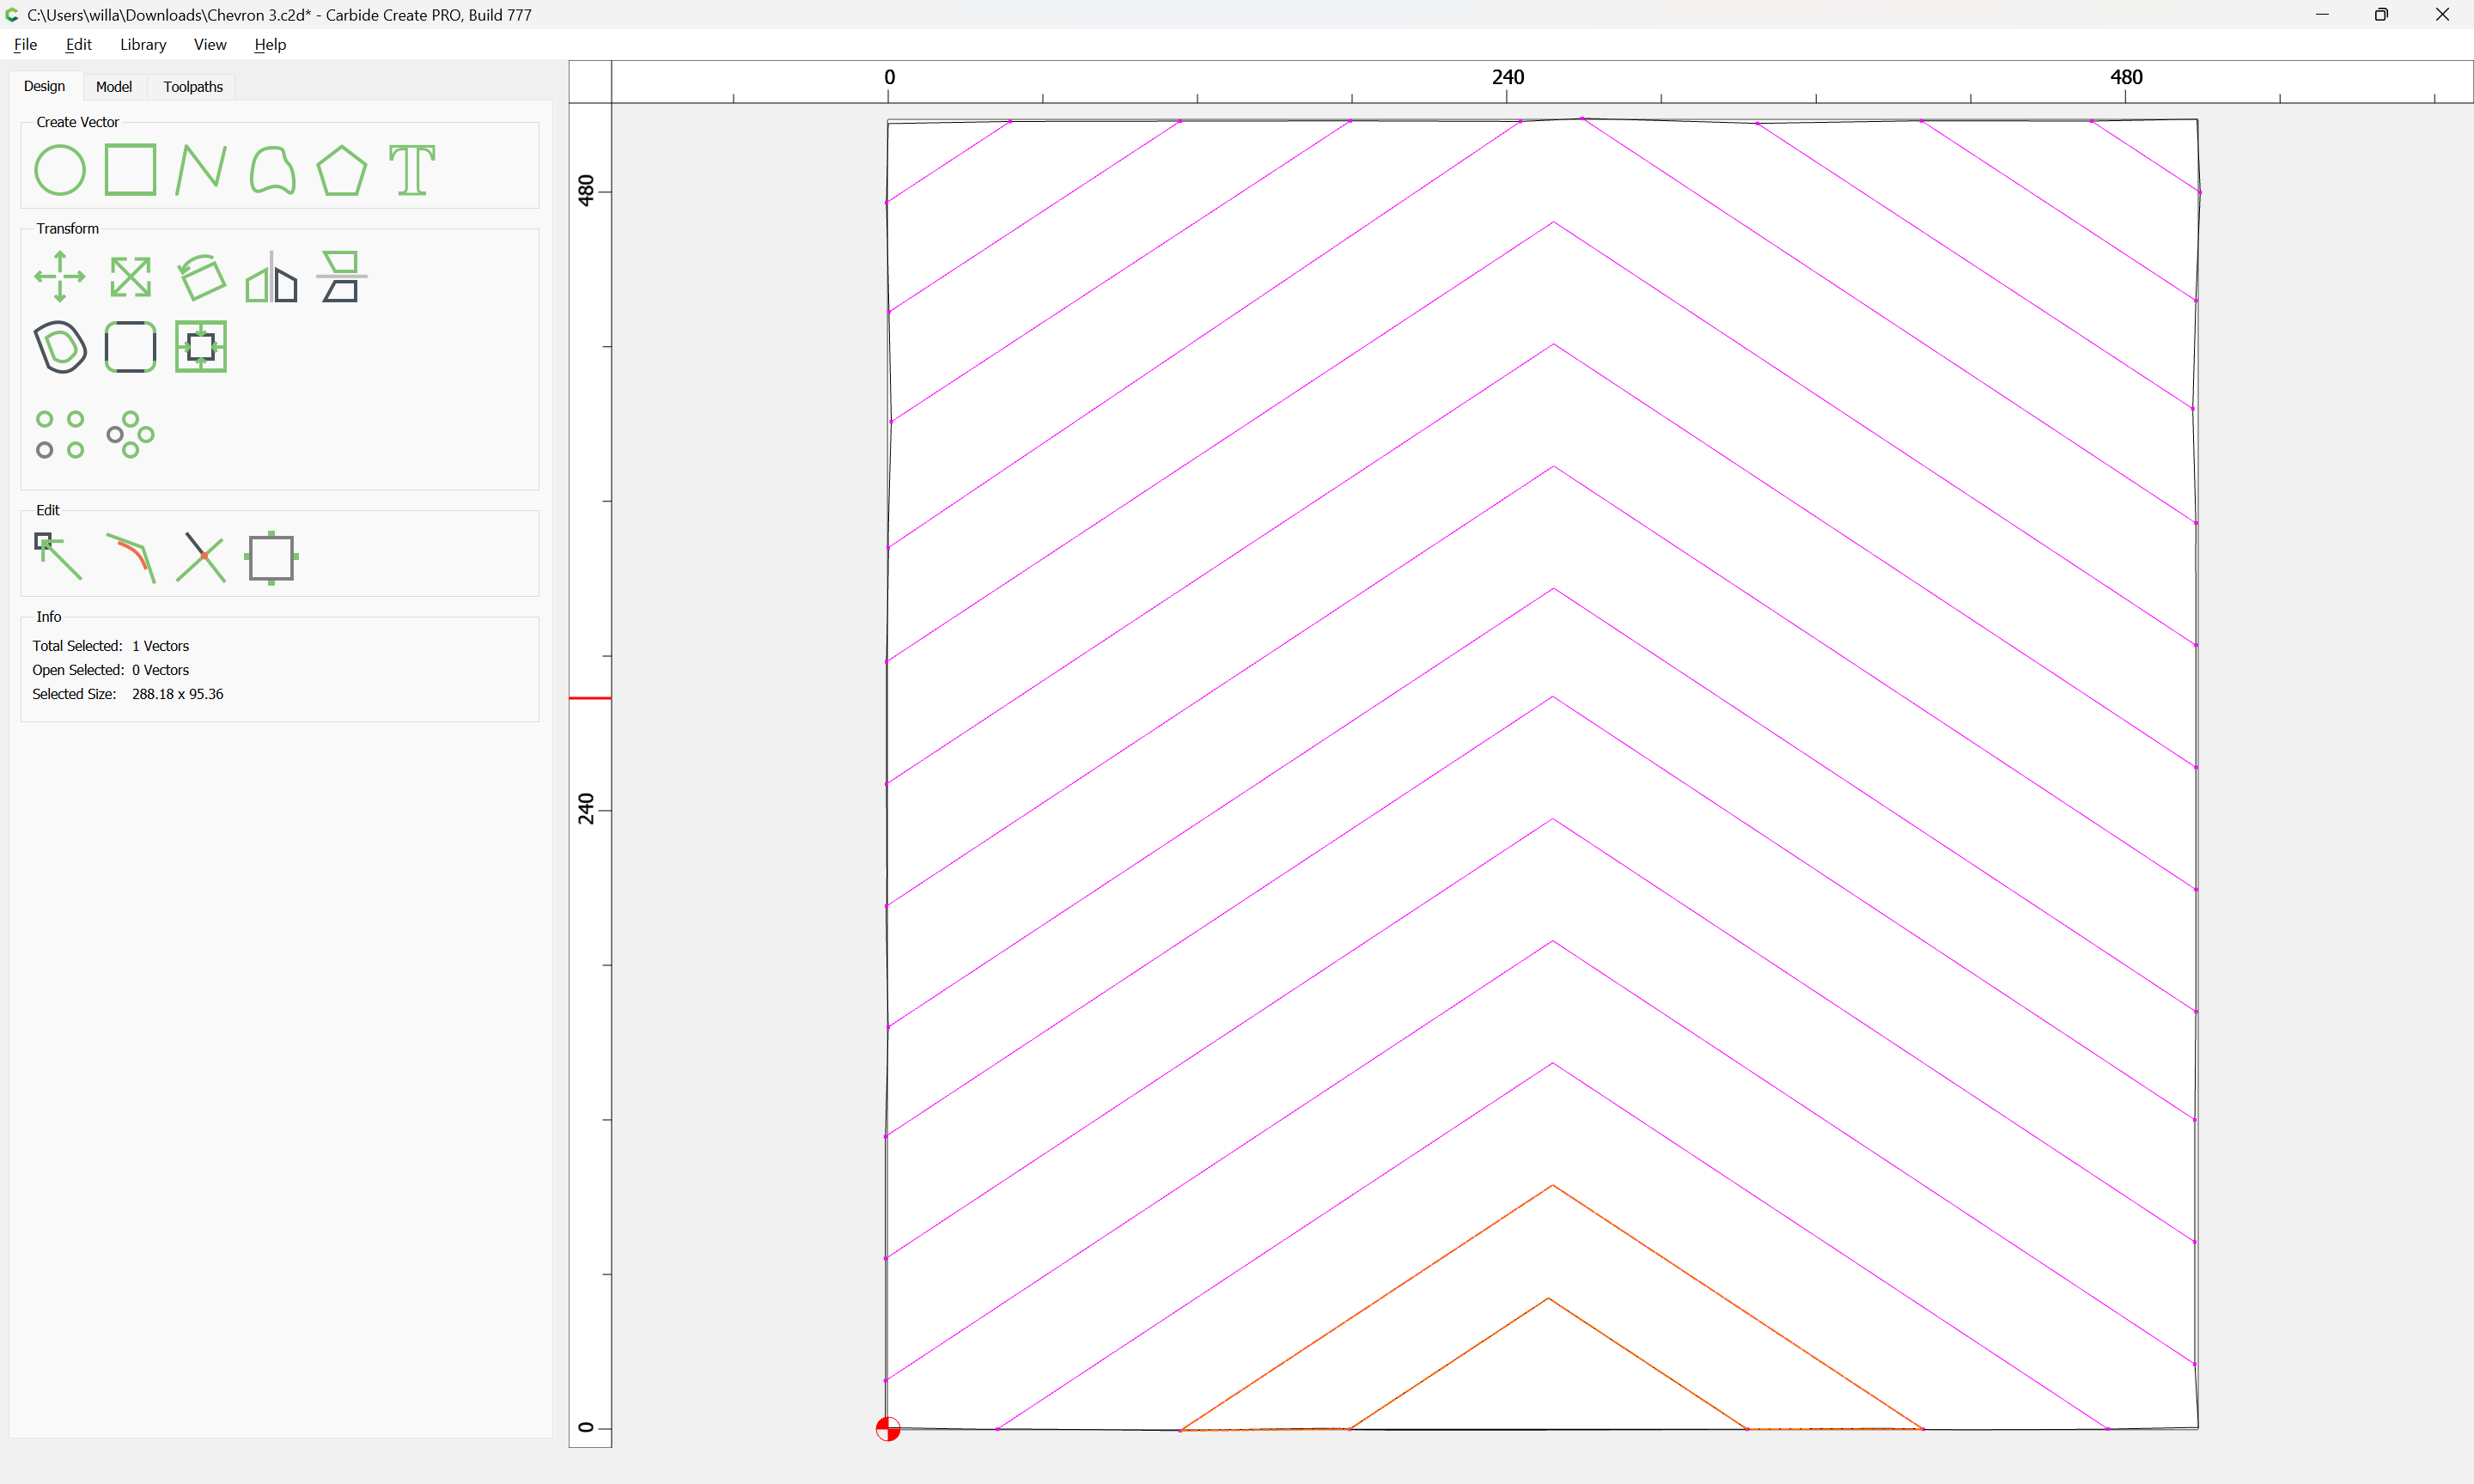2474x1484 pixels.
Task: Open the Boolean/Trim frame tool
Action: 201,347
